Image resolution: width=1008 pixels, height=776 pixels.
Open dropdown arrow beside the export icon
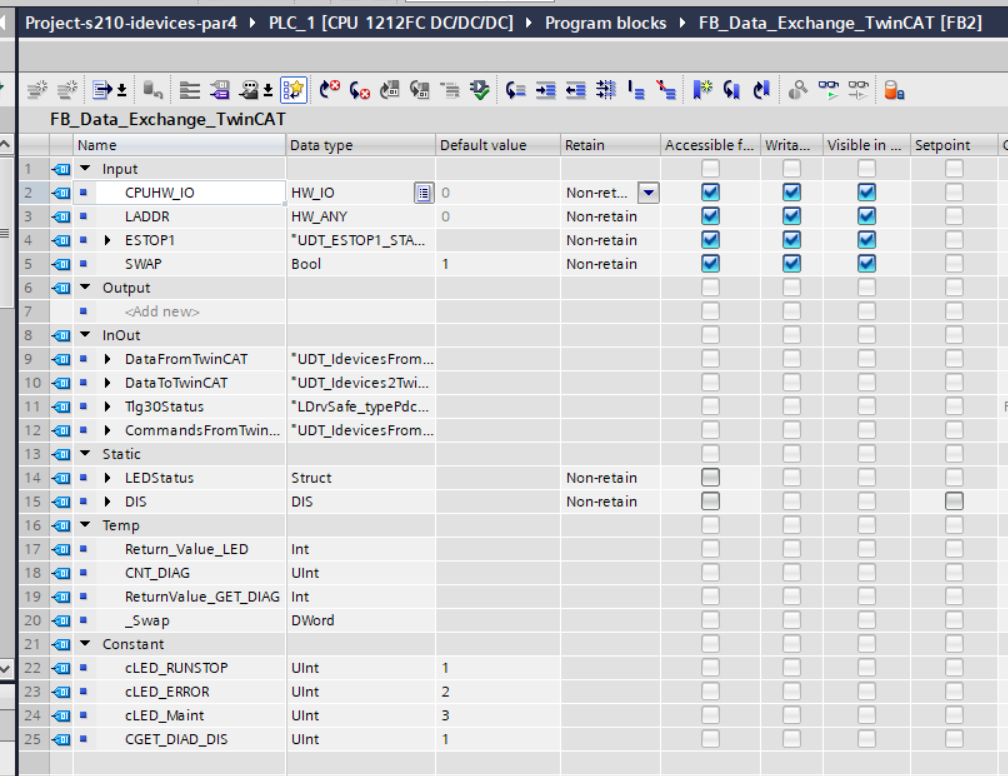122,90
